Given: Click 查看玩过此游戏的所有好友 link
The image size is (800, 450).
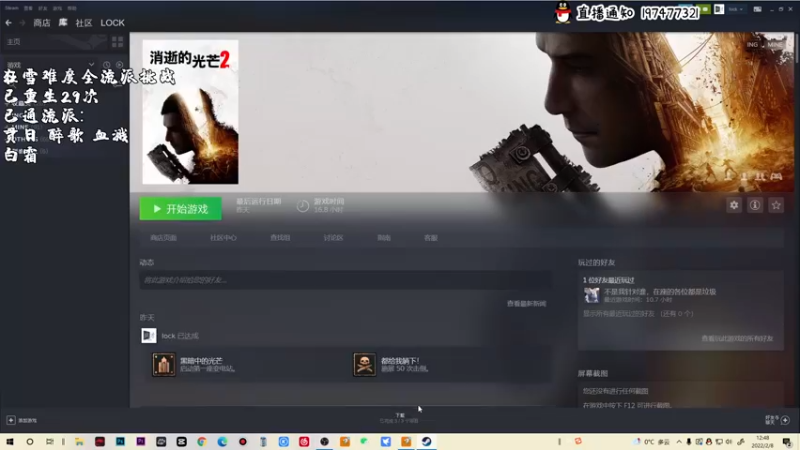Looking at the screenshot, I should [x=737, y=338].
